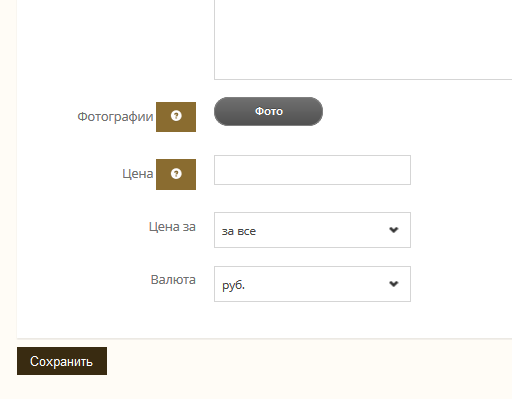
Task: Upload images with the Фото button
Action: 268,111
